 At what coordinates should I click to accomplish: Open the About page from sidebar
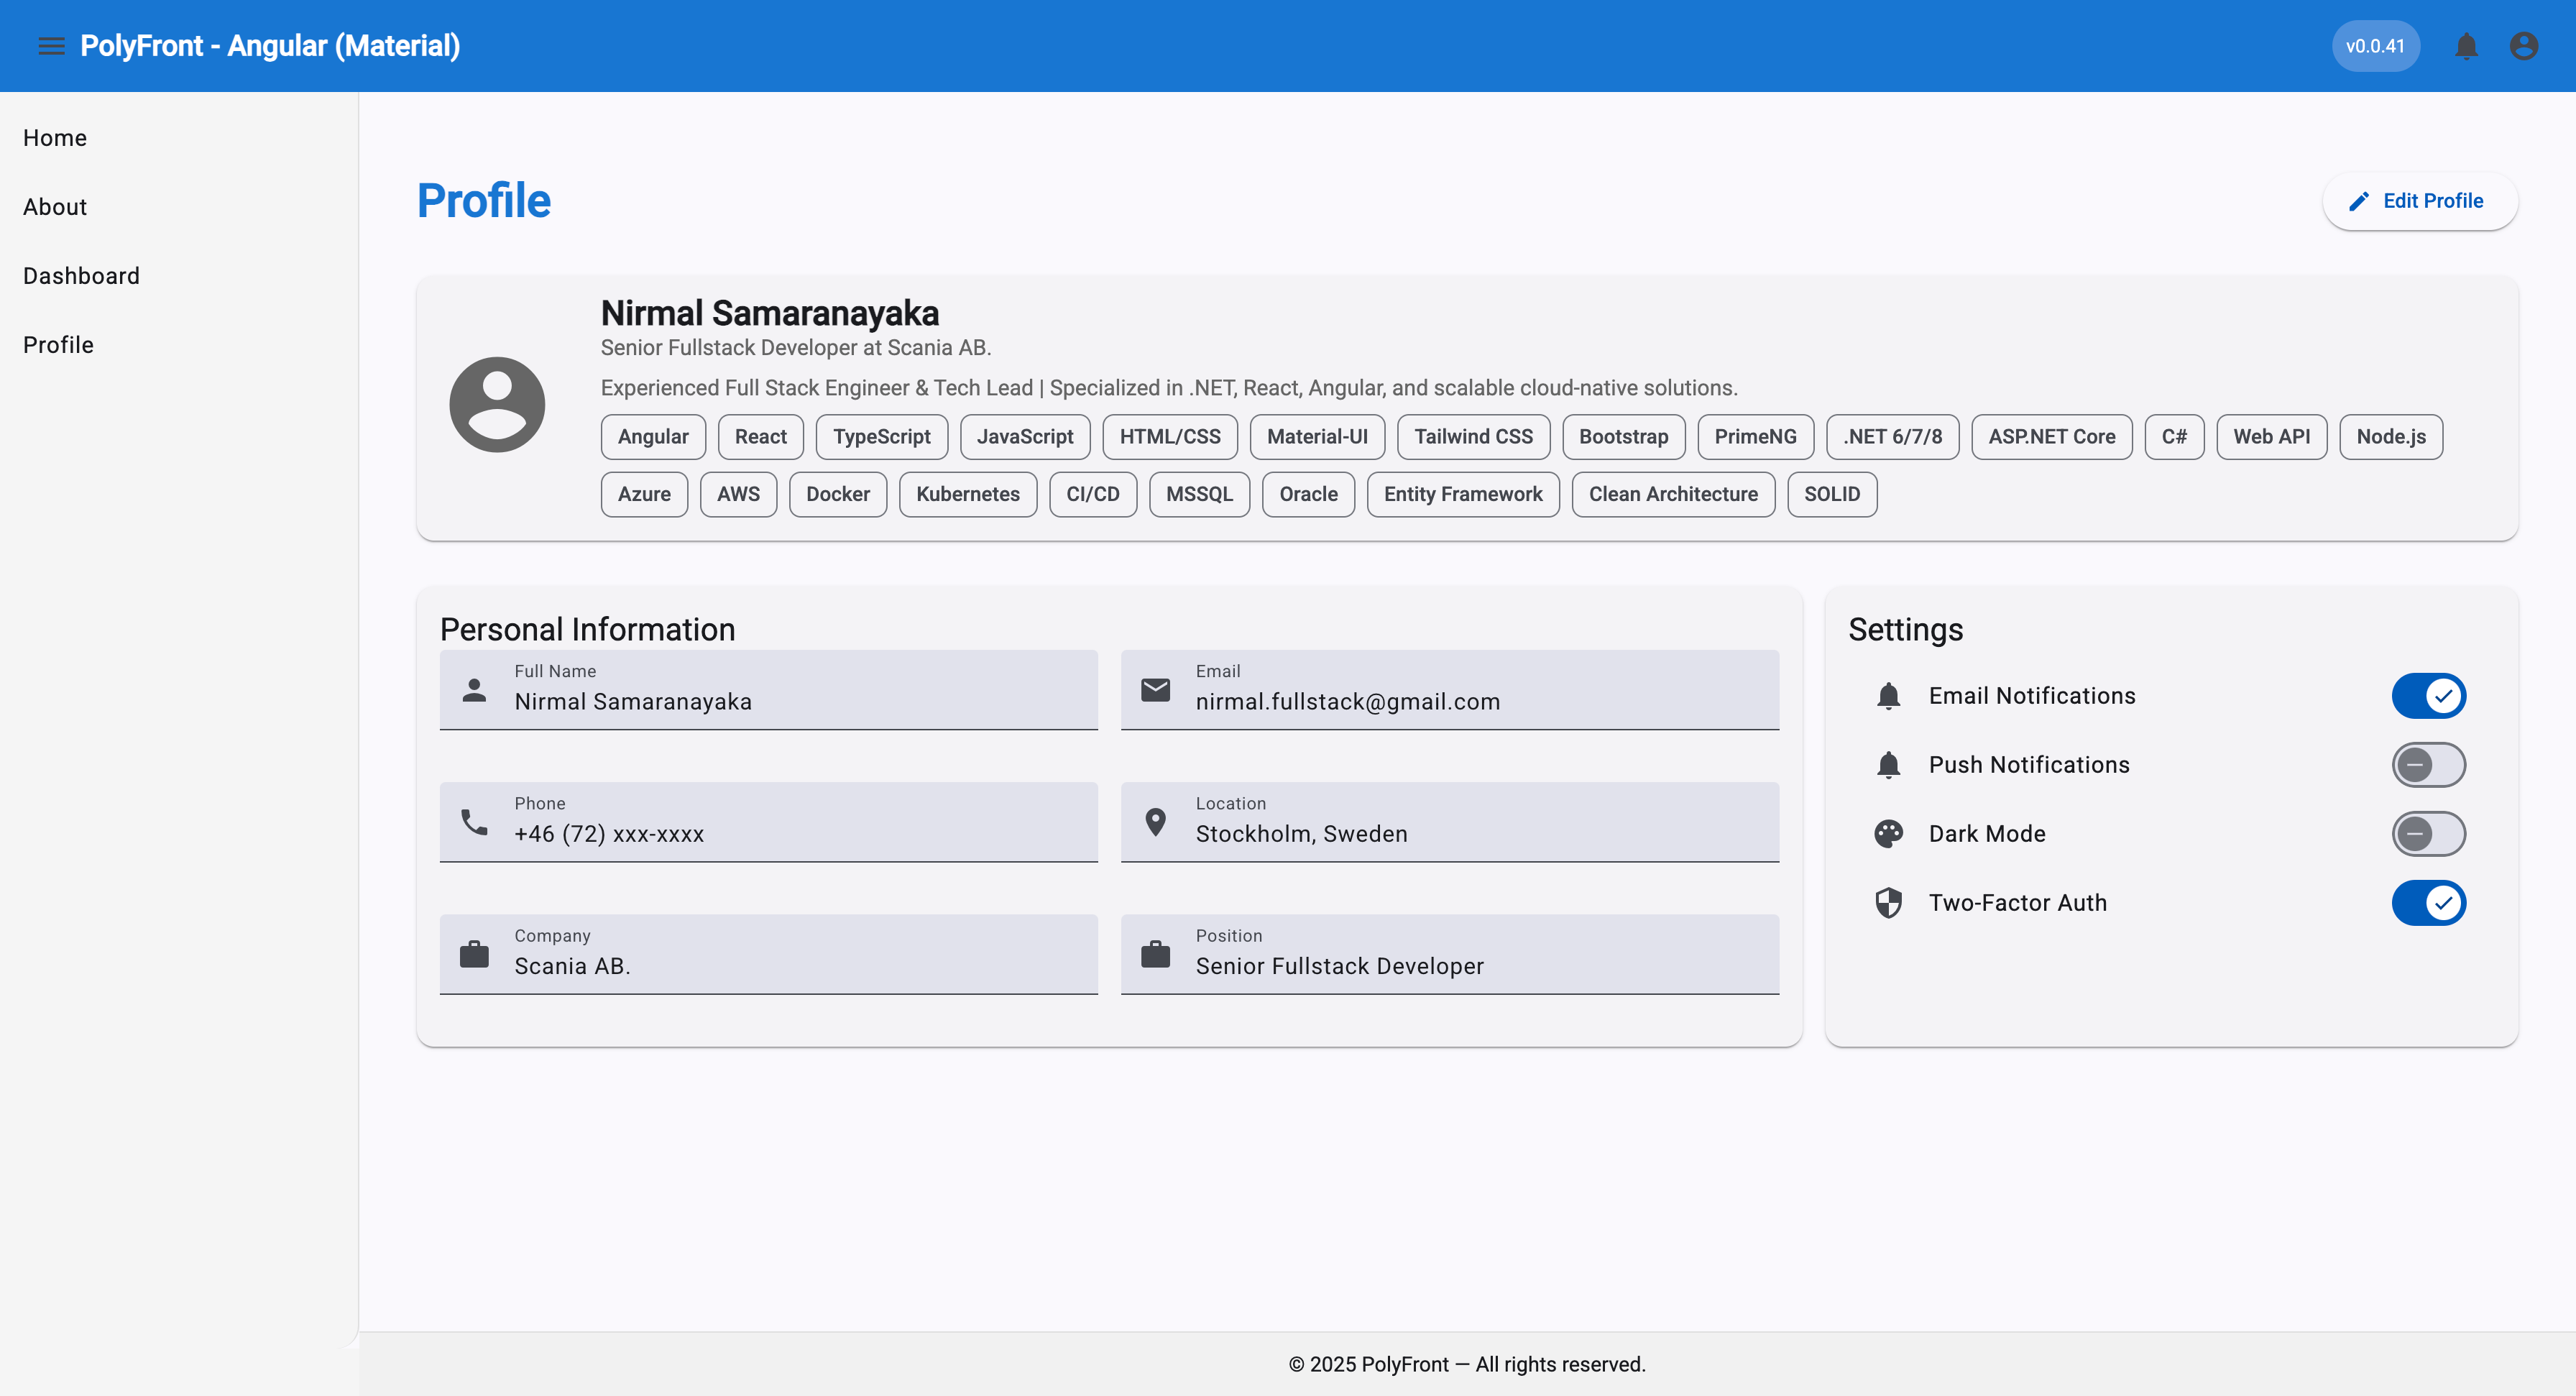(55, 207)
